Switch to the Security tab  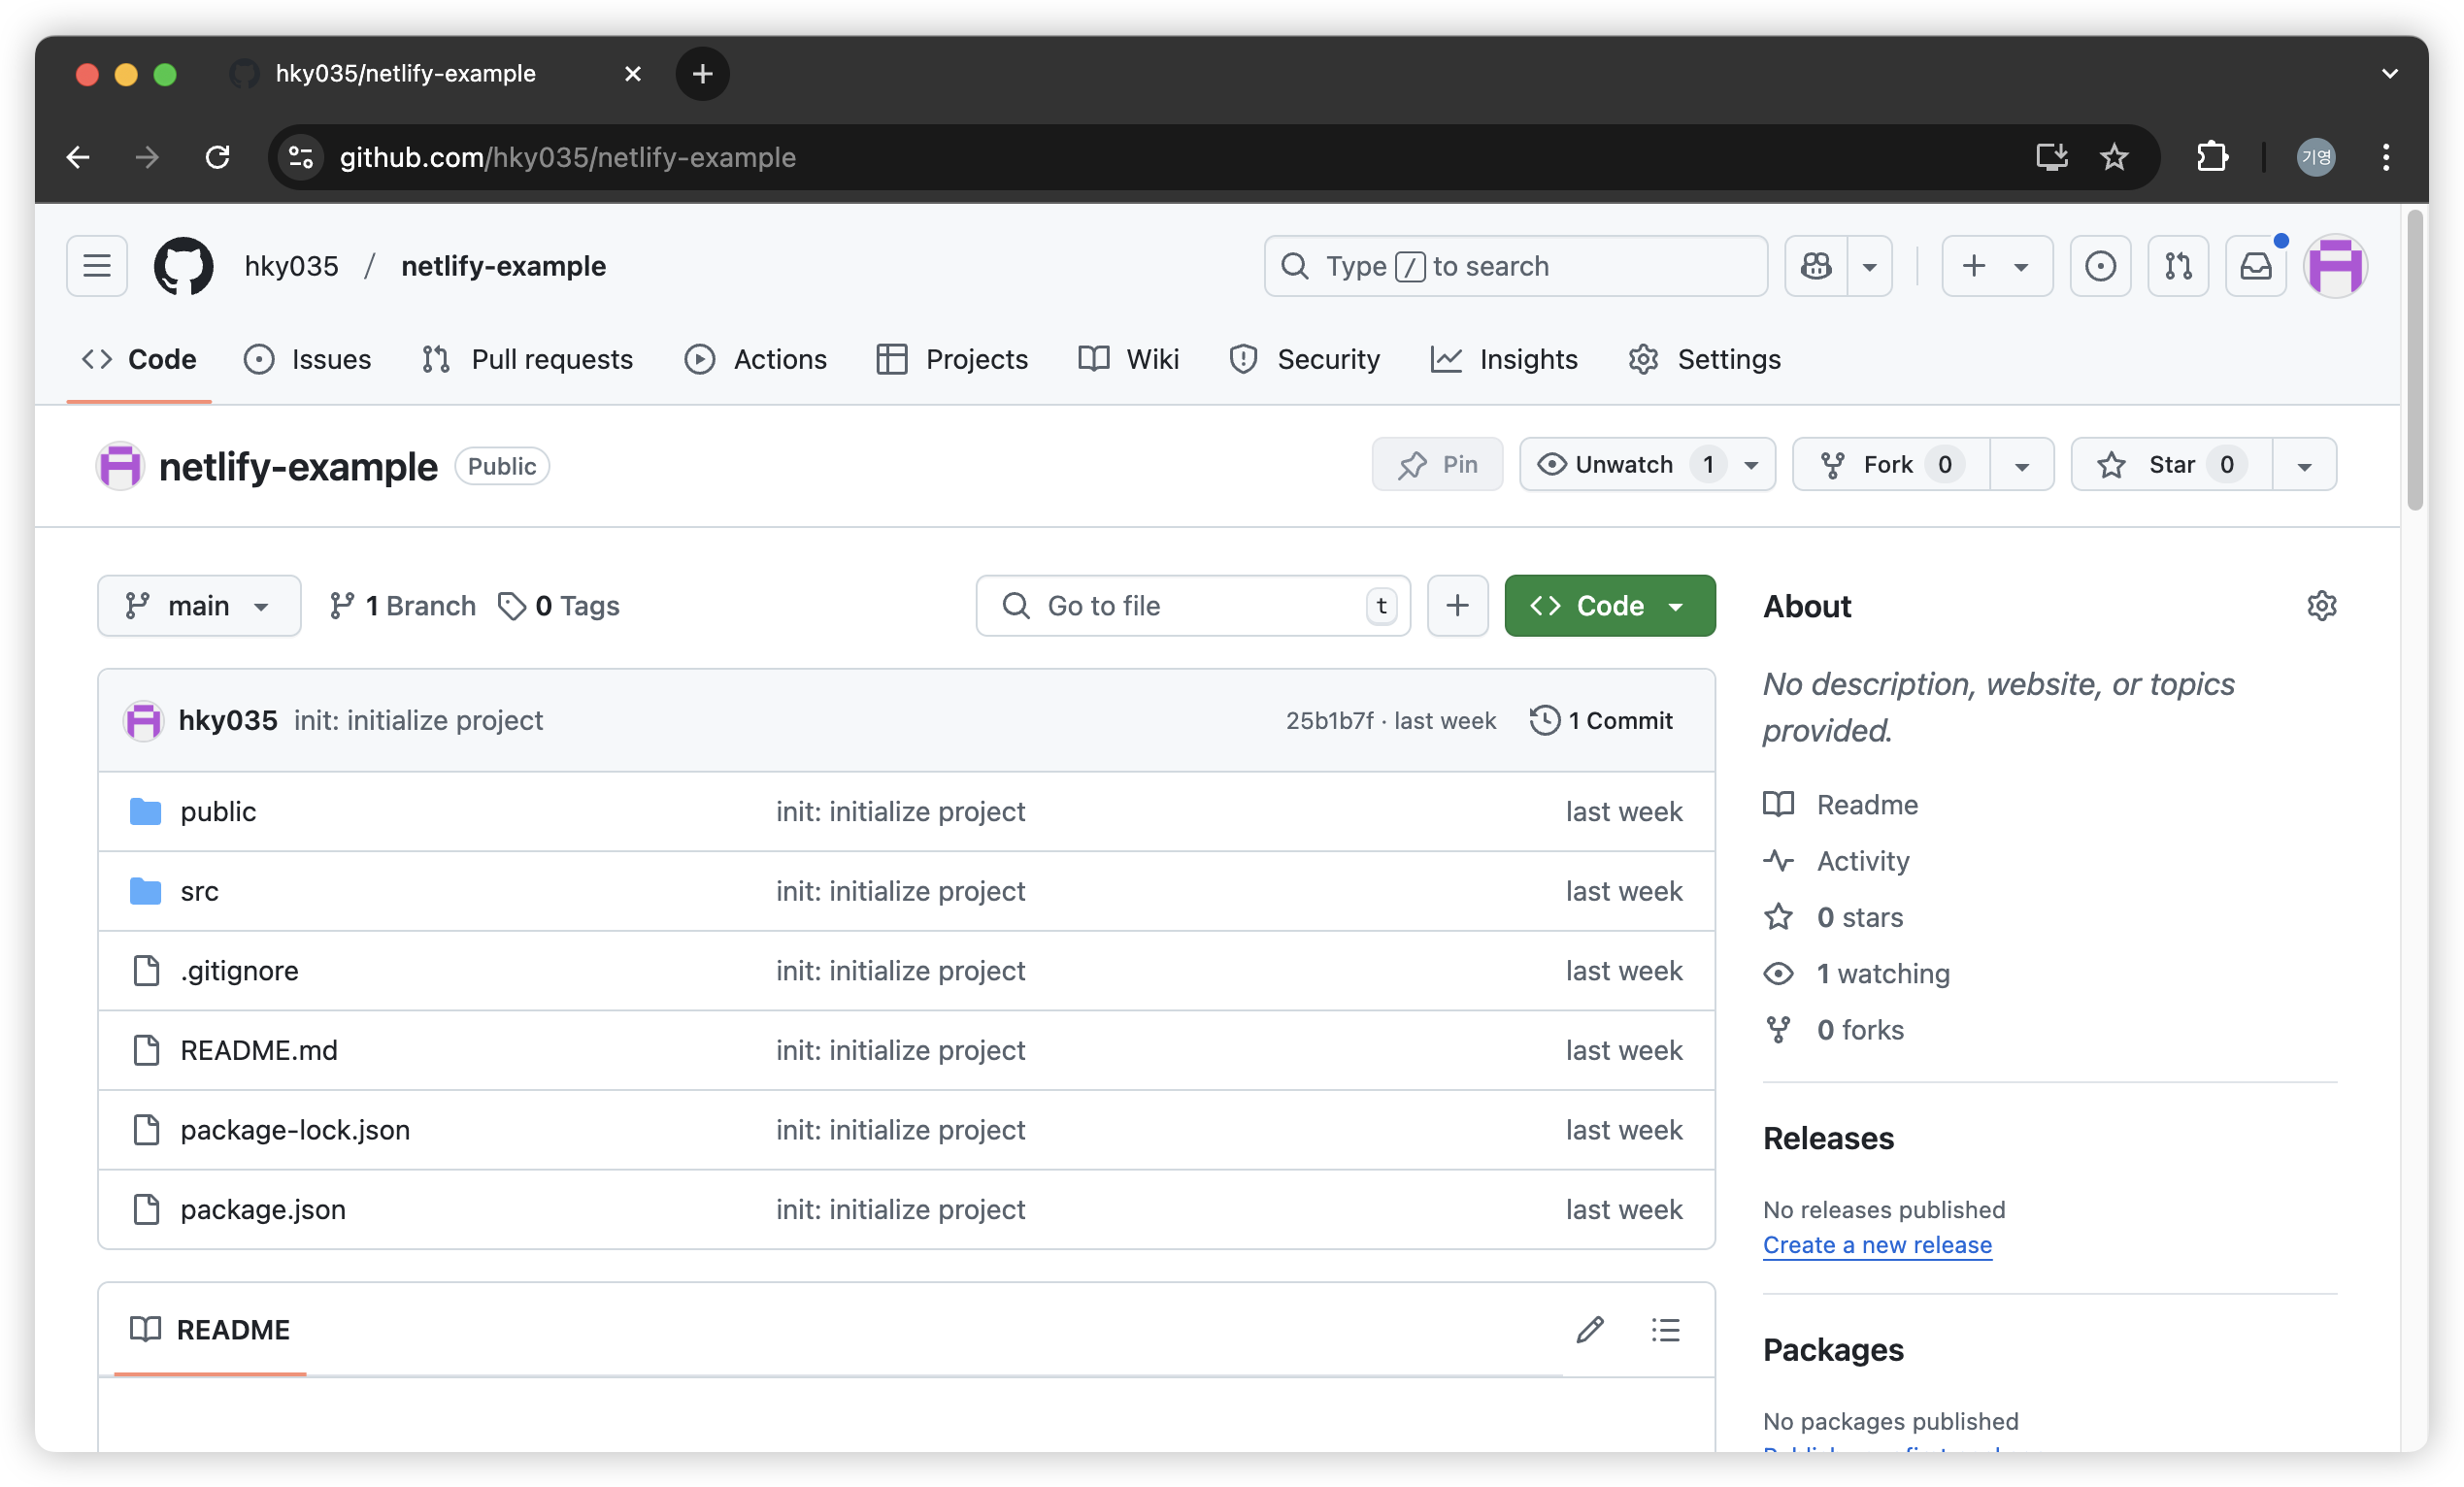pyautogui.click(x=1304, y=359)
